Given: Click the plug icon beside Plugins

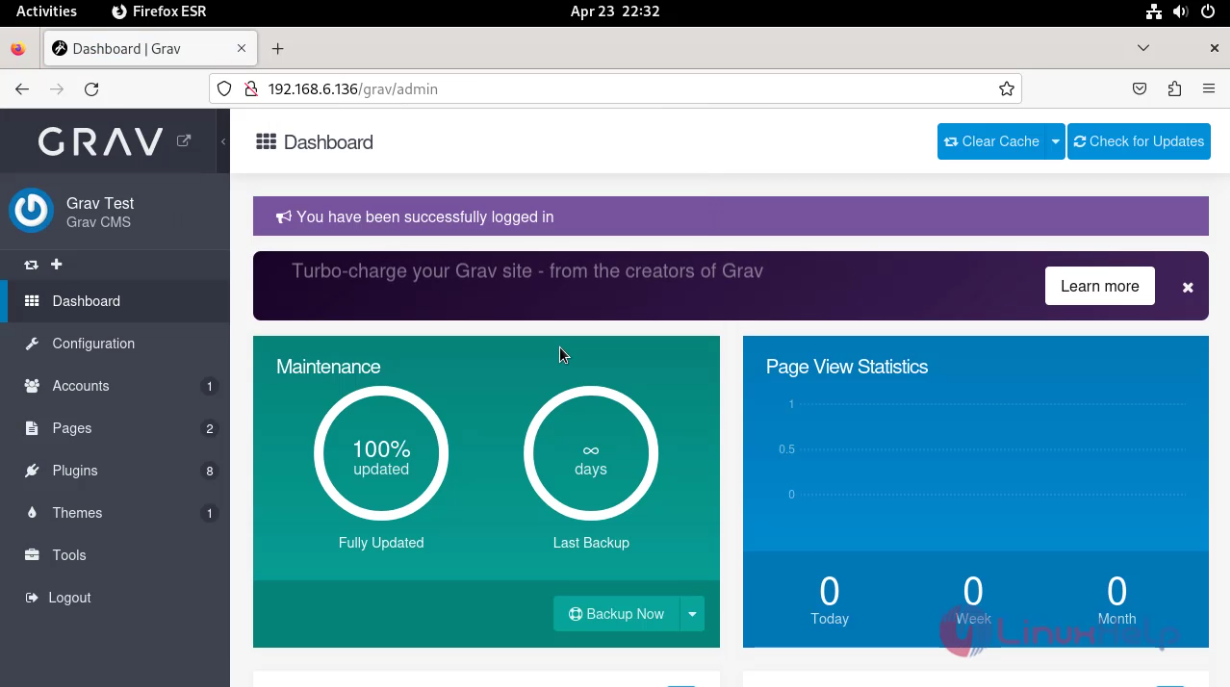Looking at the screenshot, I should 32,470.
